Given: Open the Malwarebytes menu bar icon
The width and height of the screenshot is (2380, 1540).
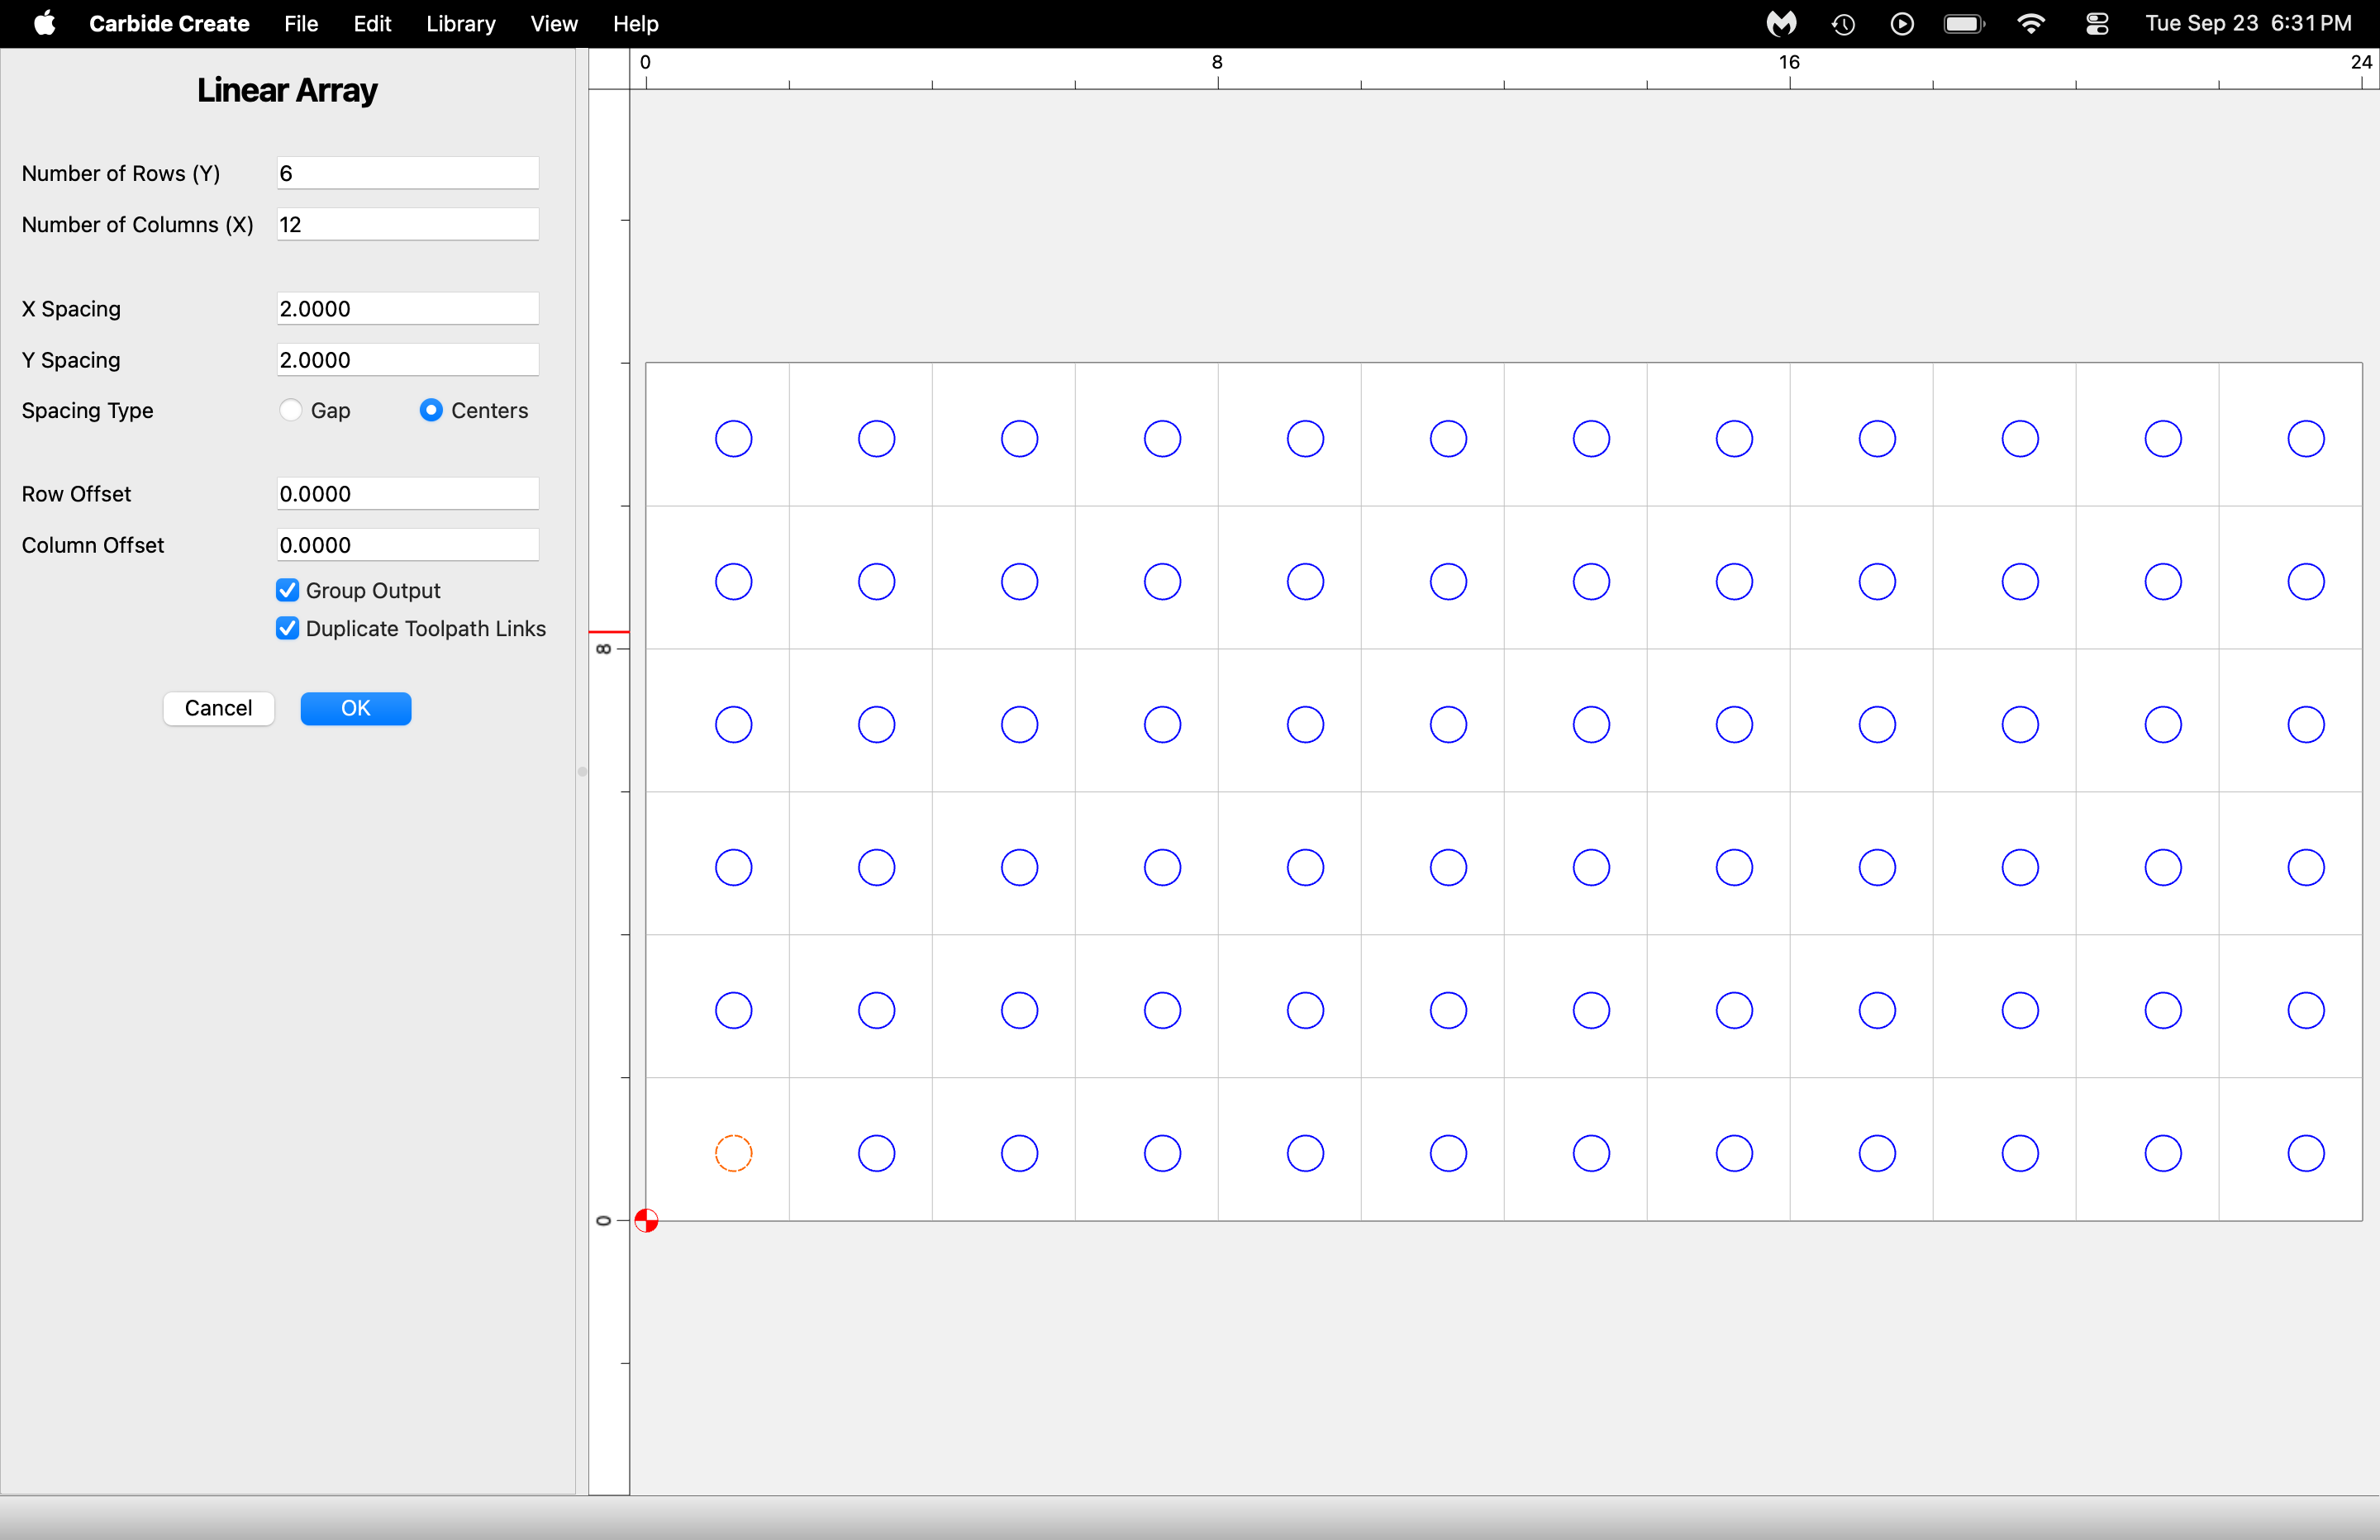Looking at the screenshot, I should tap(1781, 23).
